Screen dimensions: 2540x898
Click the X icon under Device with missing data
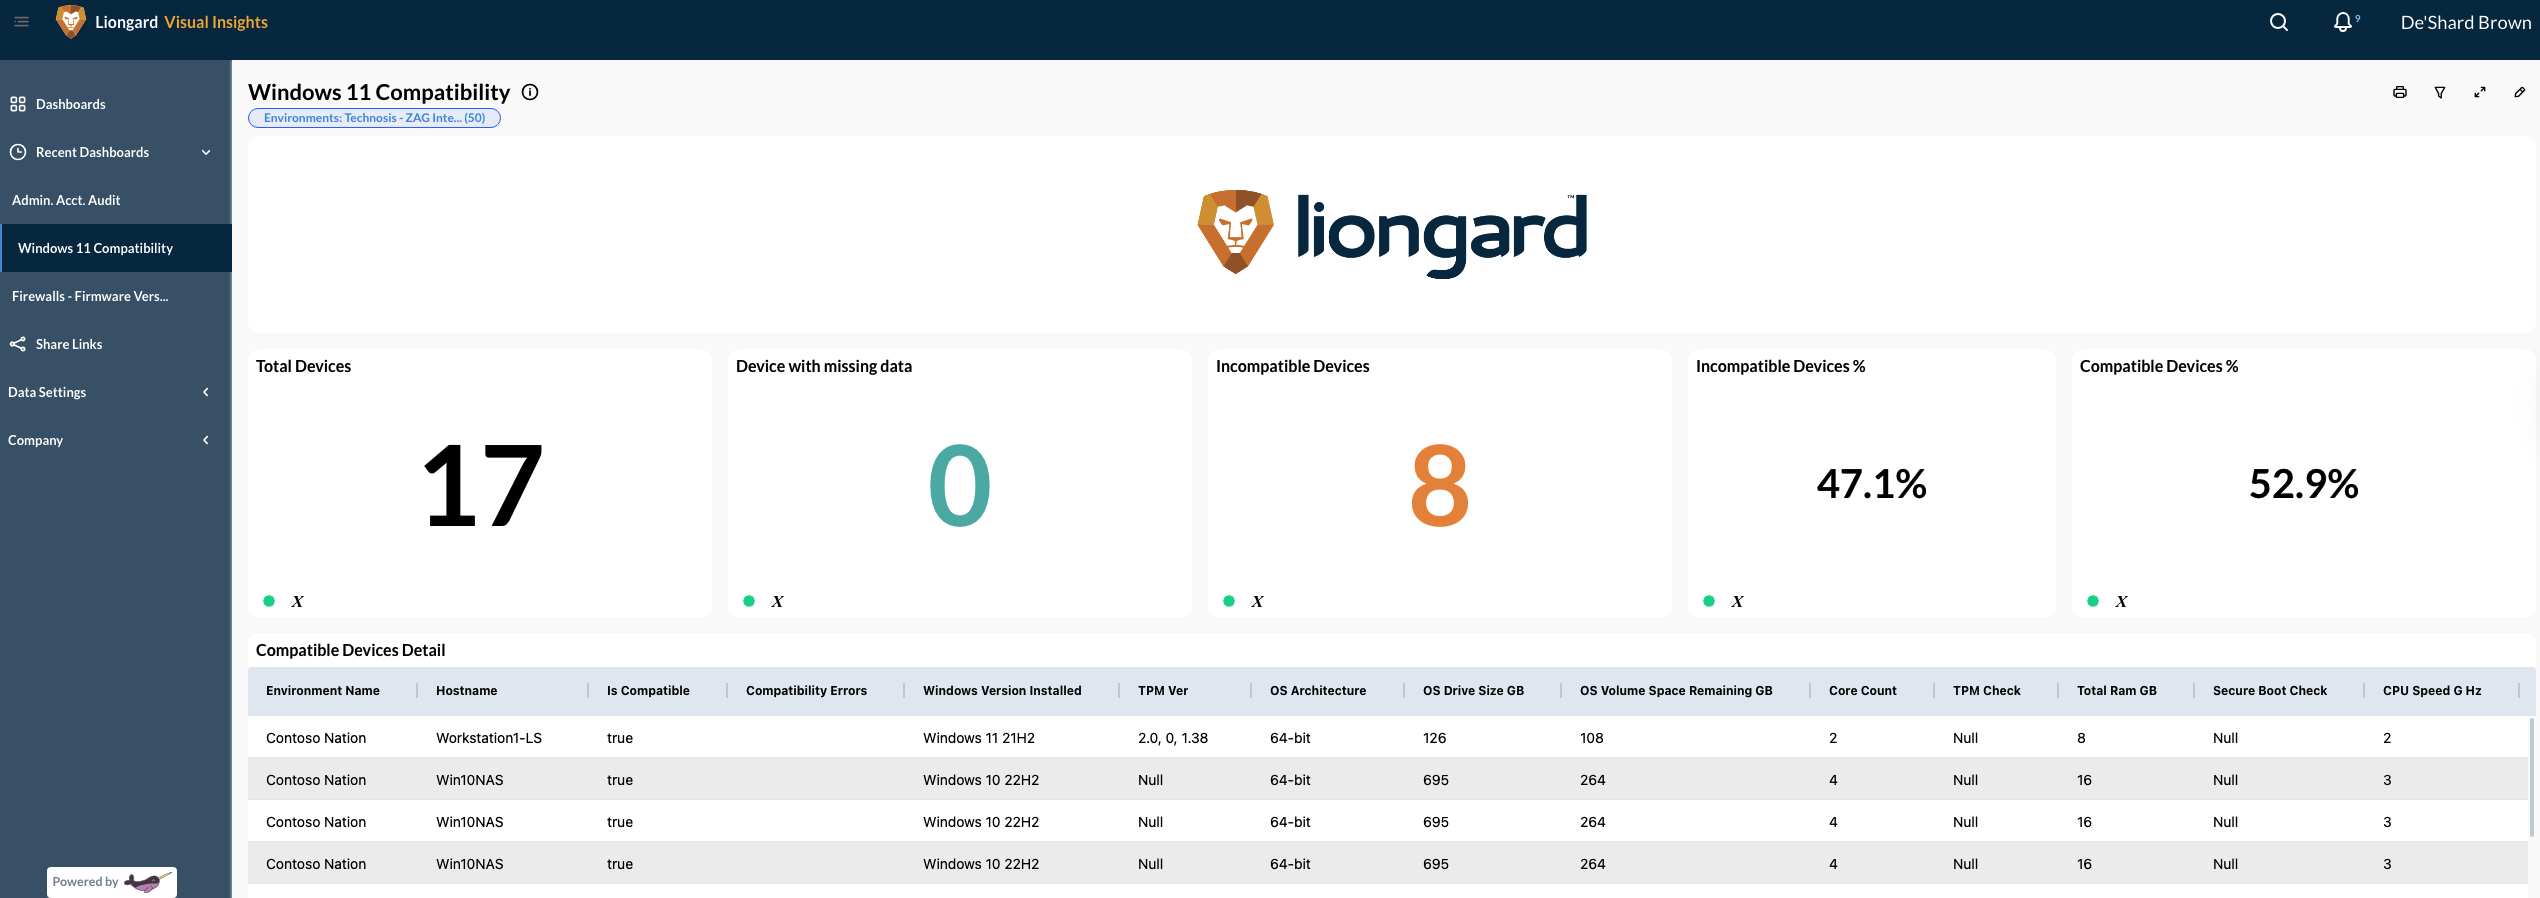(x=777, y=601)
